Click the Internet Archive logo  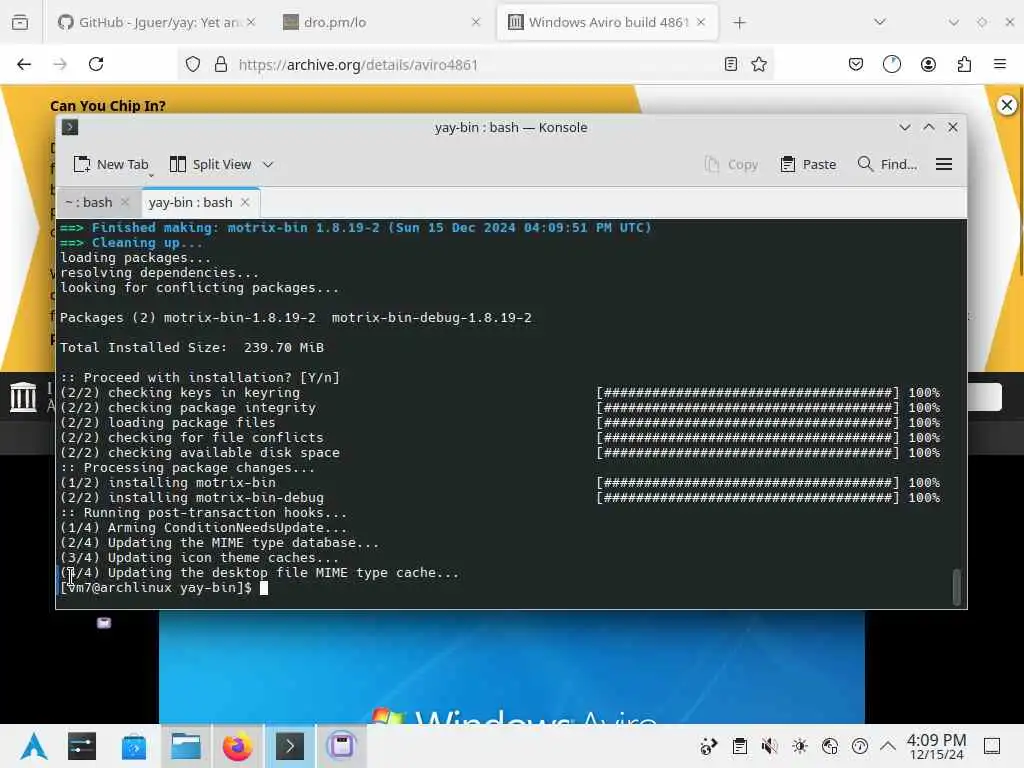point(24,397)
